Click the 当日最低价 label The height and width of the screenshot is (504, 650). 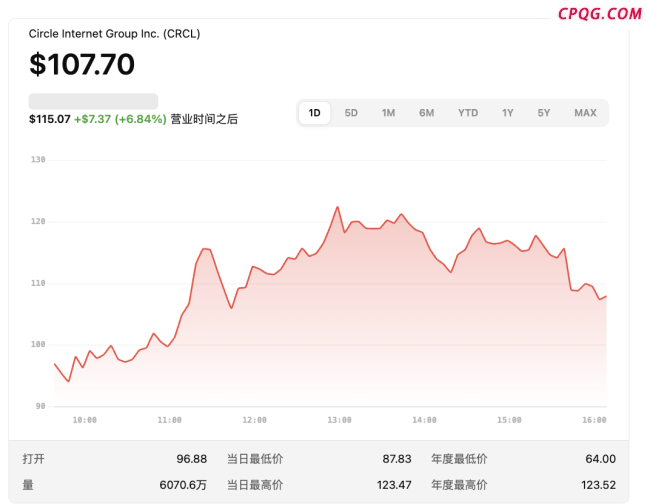point(255,459)
